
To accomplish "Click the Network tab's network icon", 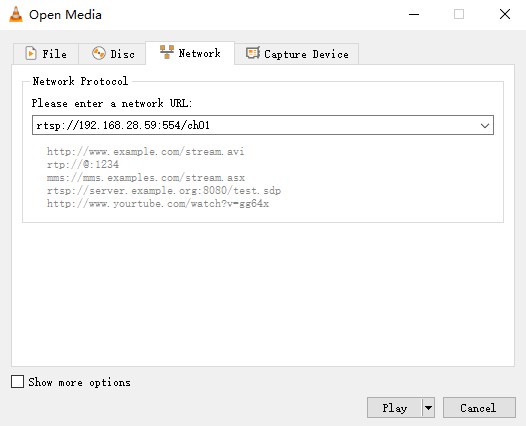I will coord(167,52).
